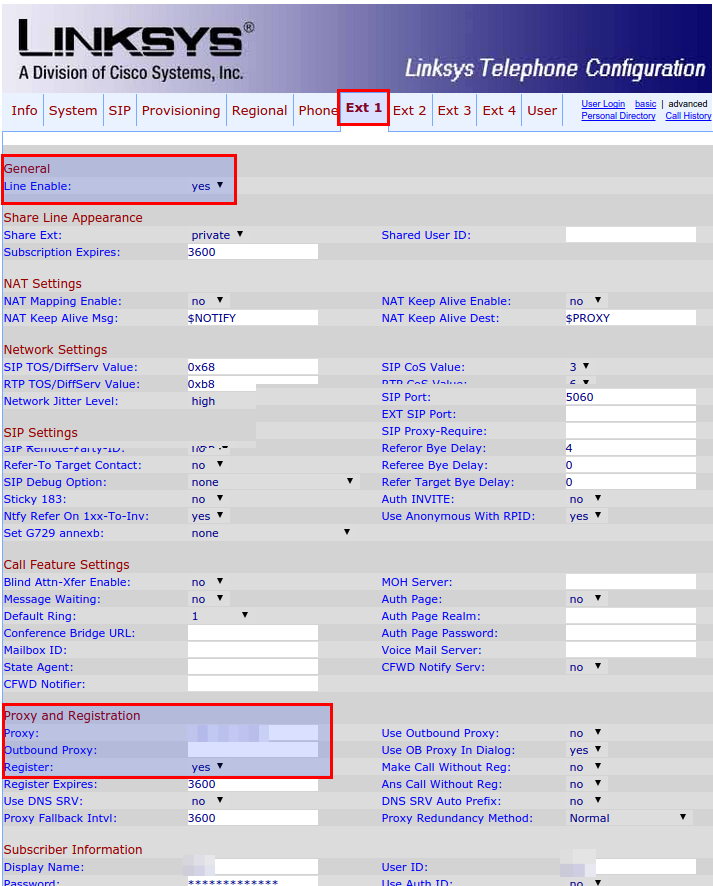713x886 pixels.
Task: Select the Regional tab
Action: (x=259, y=111)
